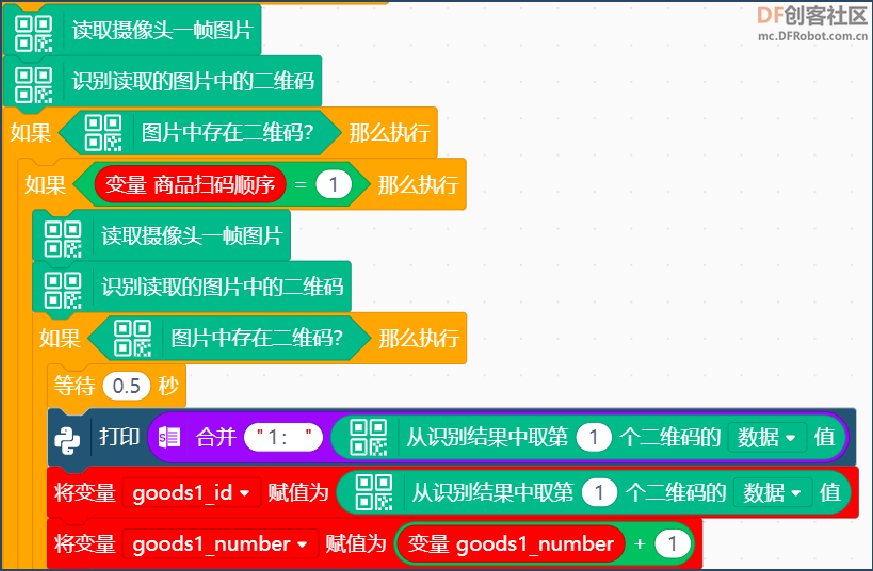The width and height of the screenshot is (873, 571).
Task: Click QR icon in goods1_id assignment block
Action: coord(374,493)
